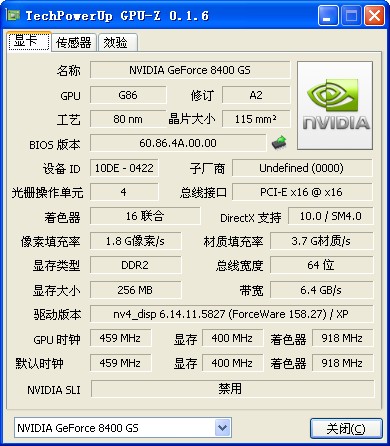The width and height of the screenshot is (390, 446).
Task: Click the 总线接口 label
Action: coord(204,193)
